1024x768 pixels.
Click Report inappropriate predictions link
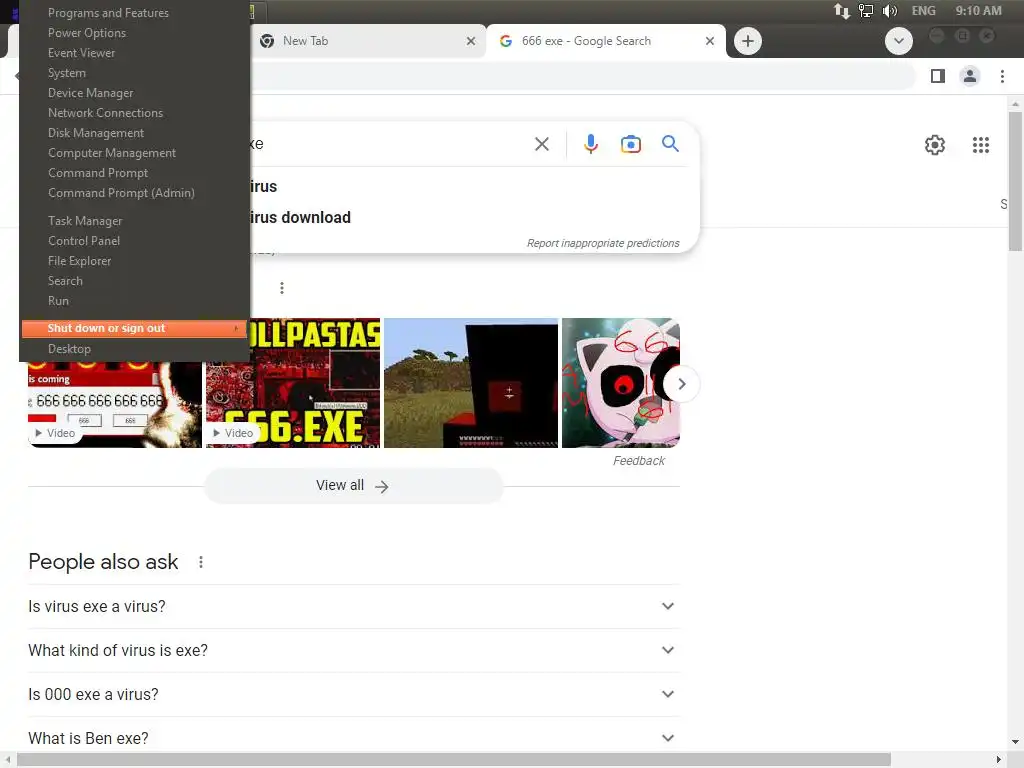(x=603, y=243)
